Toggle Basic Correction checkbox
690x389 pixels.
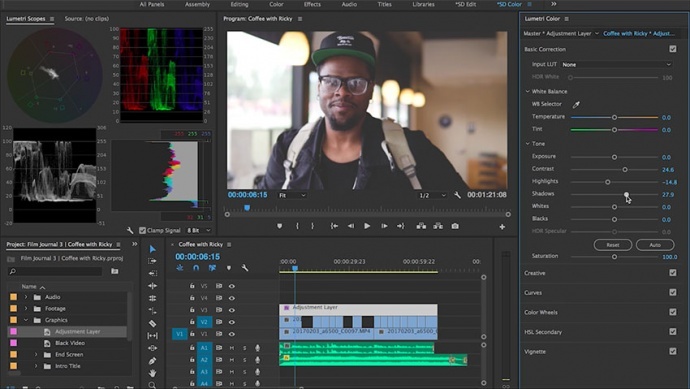[x=673, y=49]
